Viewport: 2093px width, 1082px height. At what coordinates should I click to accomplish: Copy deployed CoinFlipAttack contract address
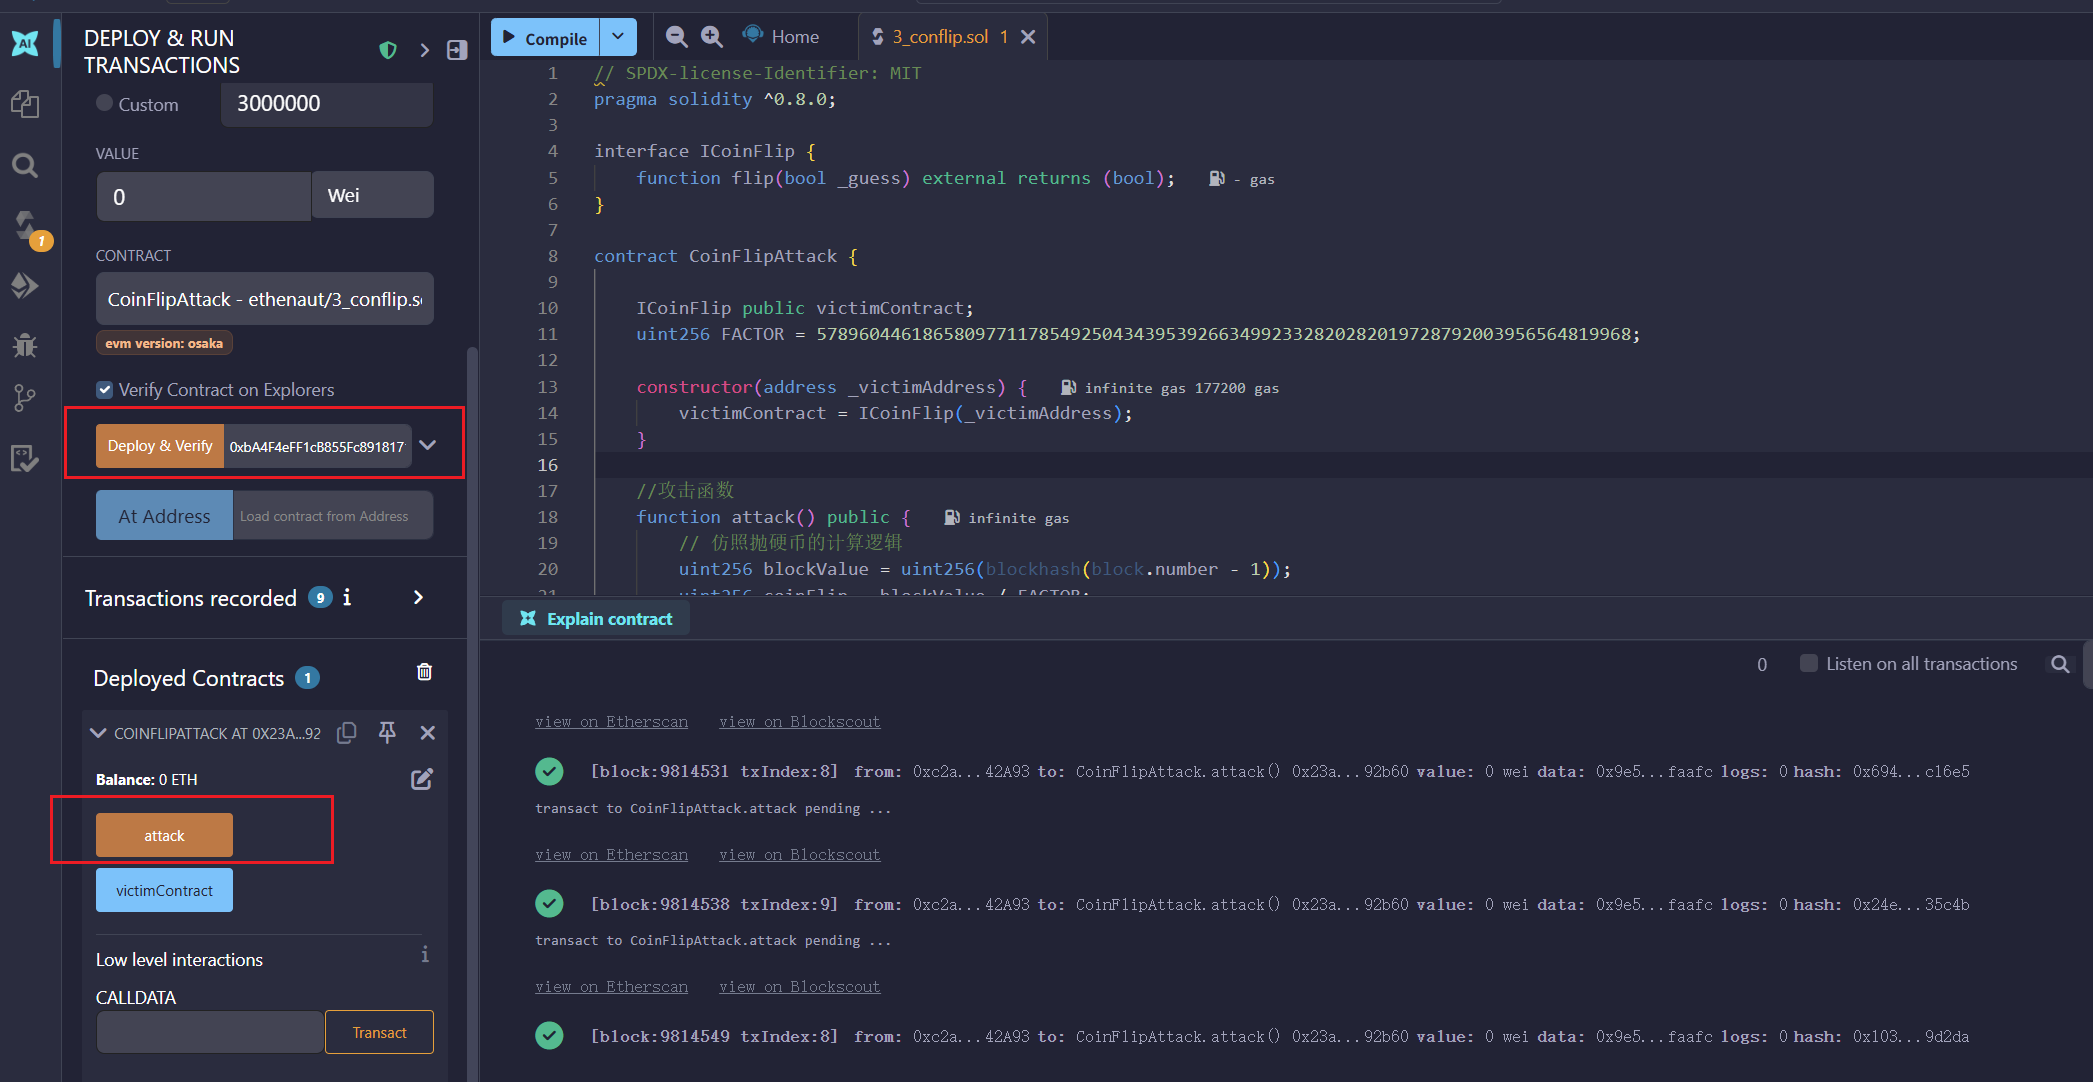pos(347,733)
